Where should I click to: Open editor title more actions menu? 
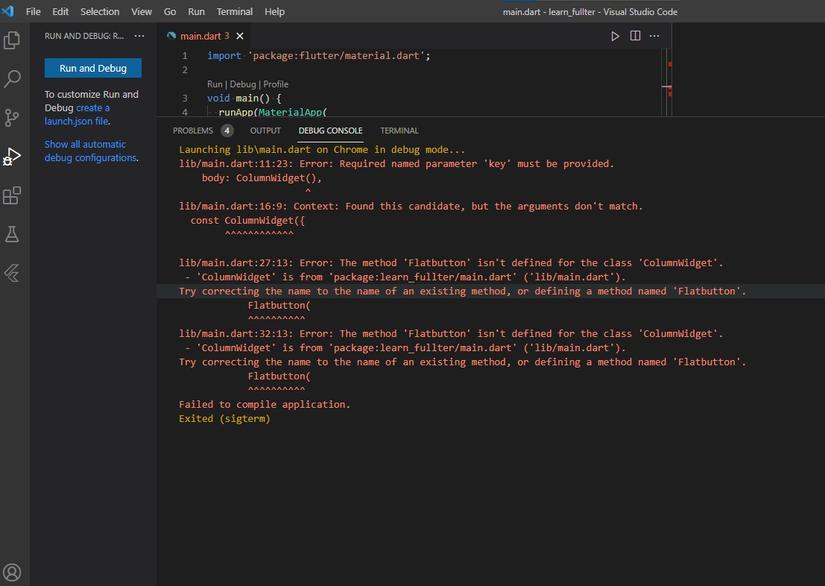click(x=655, y=36)
